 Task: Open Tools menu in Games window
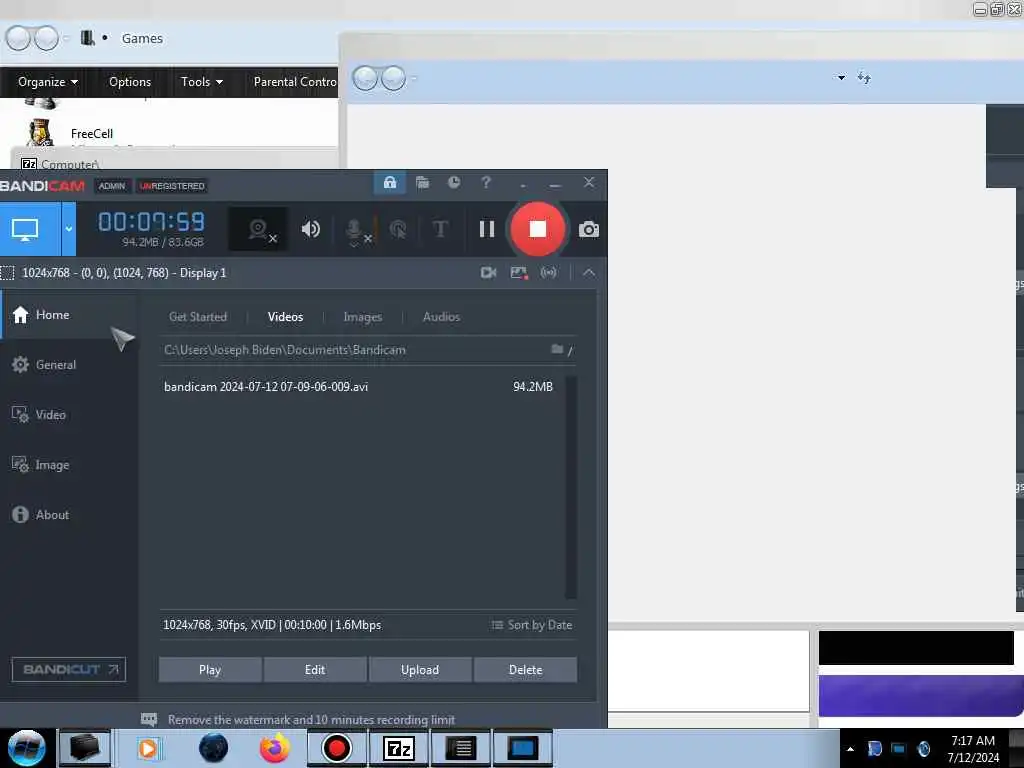tap(202, 82)
